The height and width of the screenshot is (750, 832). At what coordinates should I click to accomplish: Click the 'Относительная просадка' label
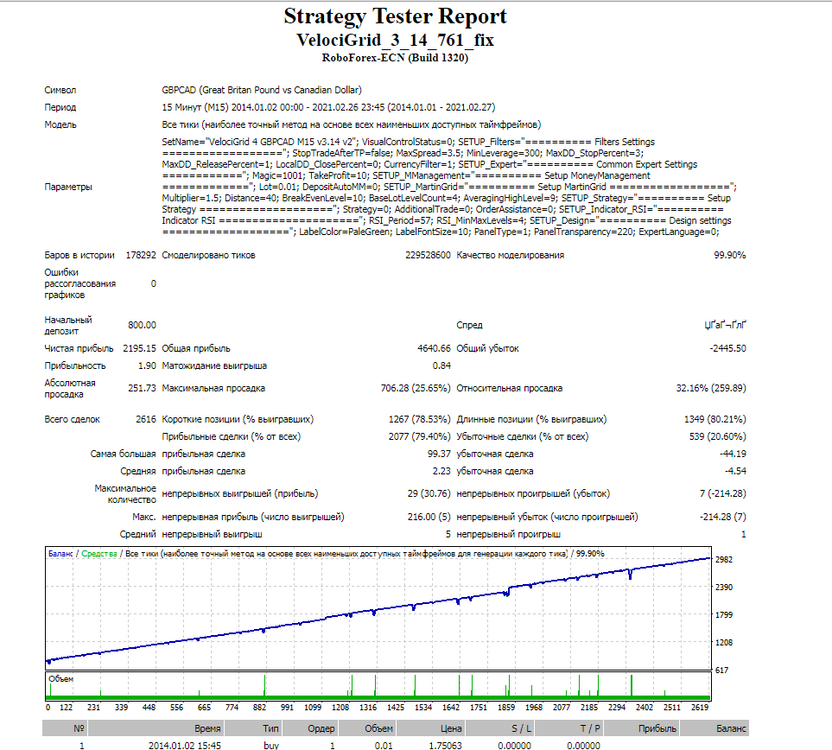[x=509, y=389]
